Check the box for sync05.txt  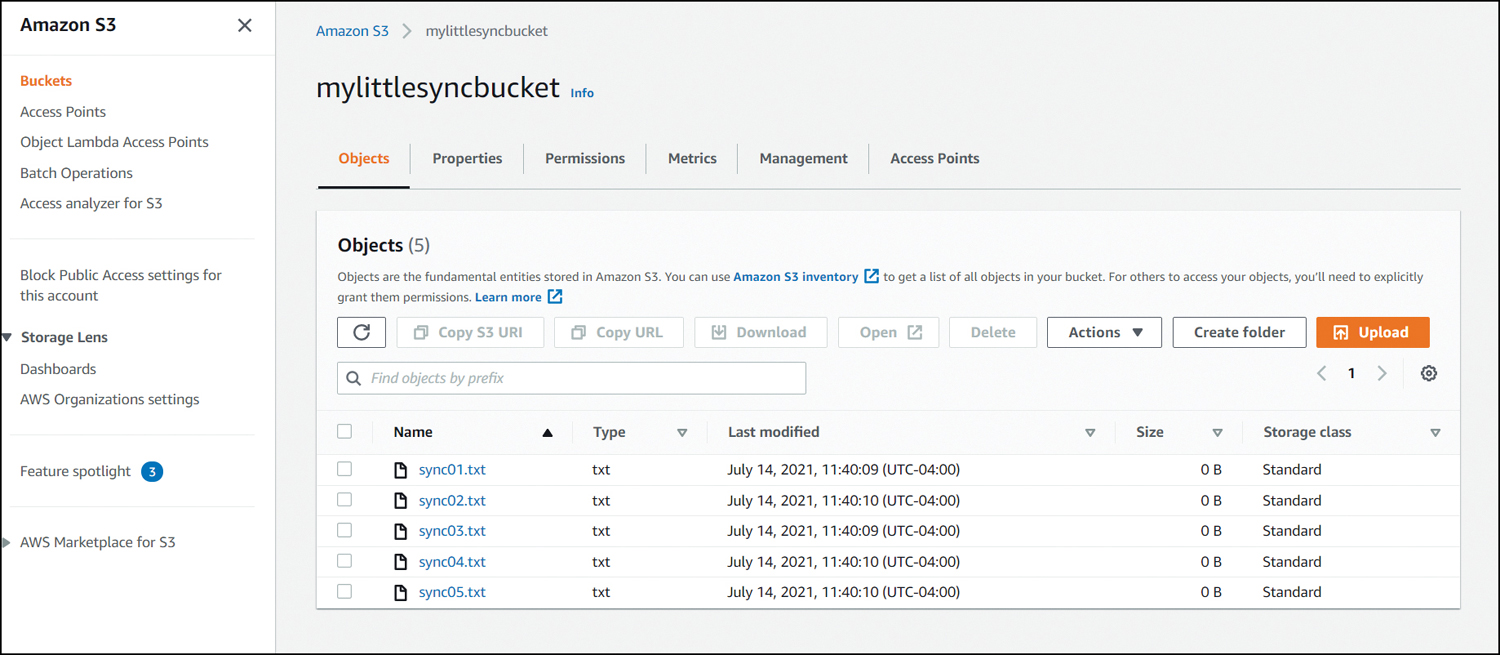[x=345, y=592]
